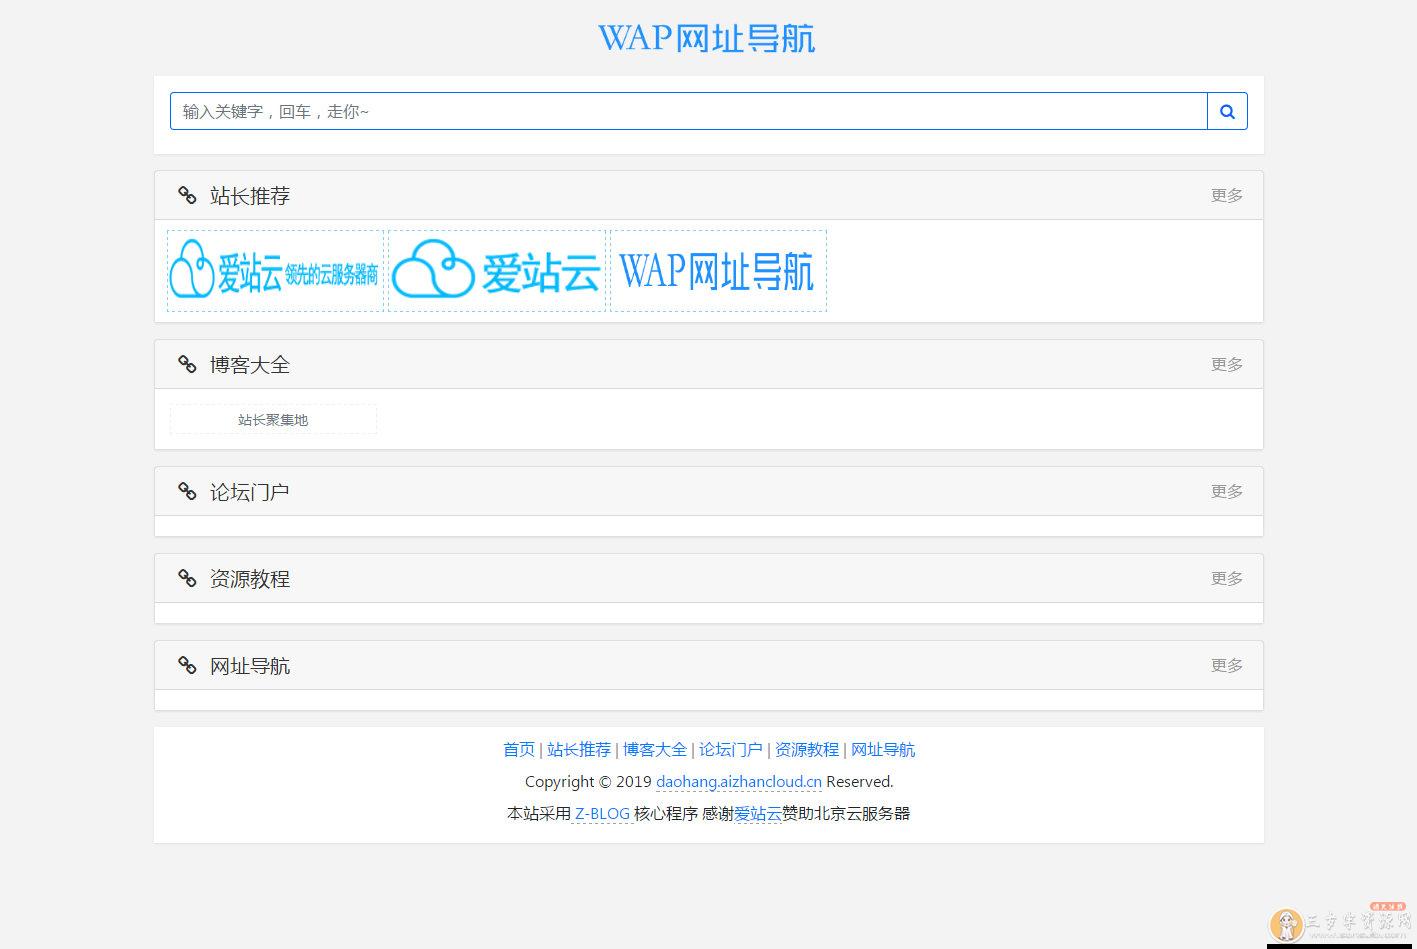Screen dimensions: 1417x949
Task: Select 论坛门户 in the footer navigation
Action: [730, 750]
